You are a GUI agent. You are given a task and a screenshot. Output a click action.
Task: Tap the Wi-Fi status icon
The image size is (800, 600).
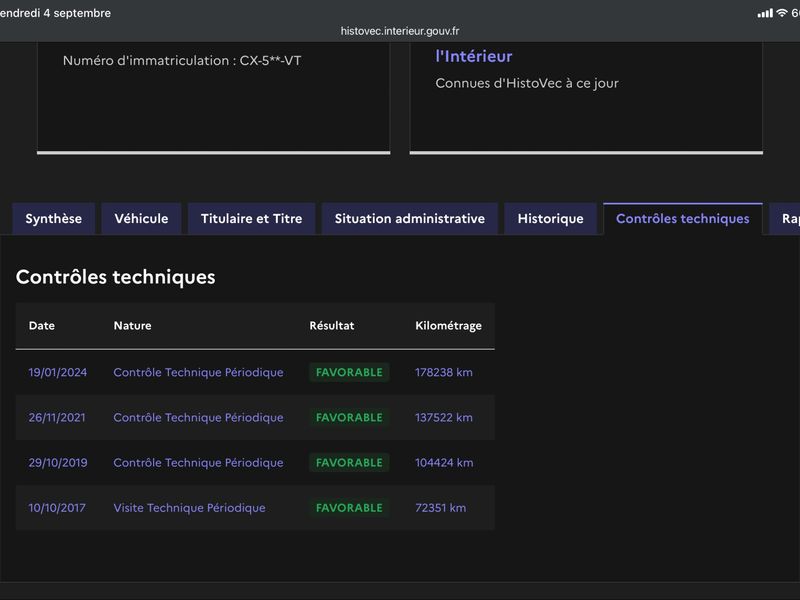(x=782, y=13)
